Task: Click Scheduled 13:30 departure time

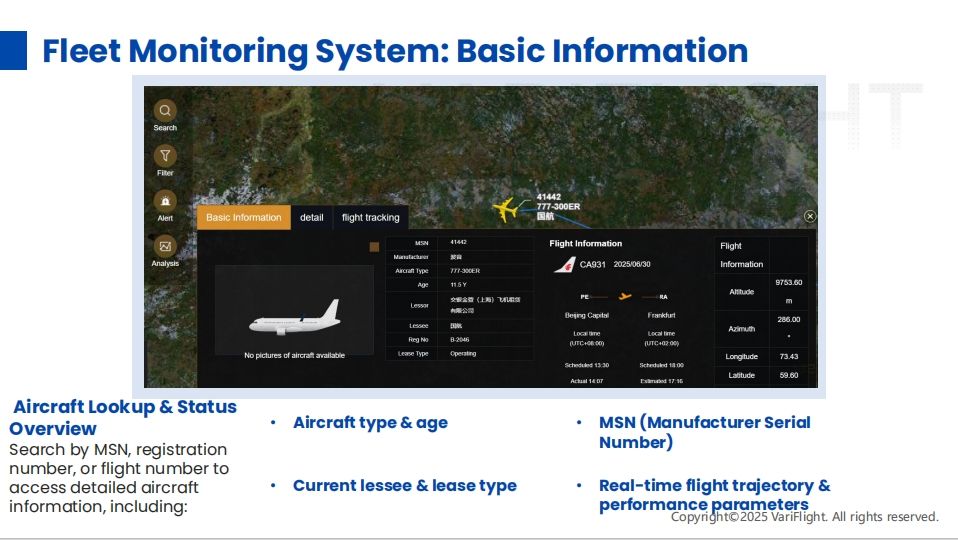Action: pos(587,365)
